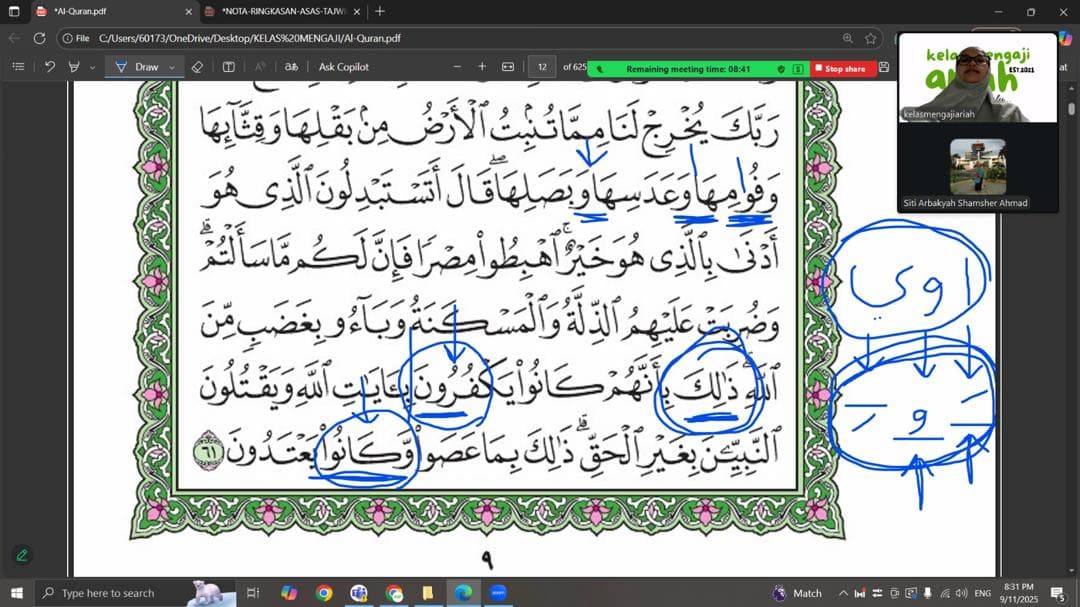This screenshot has width=1080, height=607.
Task: Switch the ENG input language
Action: (x=983, y=593)
